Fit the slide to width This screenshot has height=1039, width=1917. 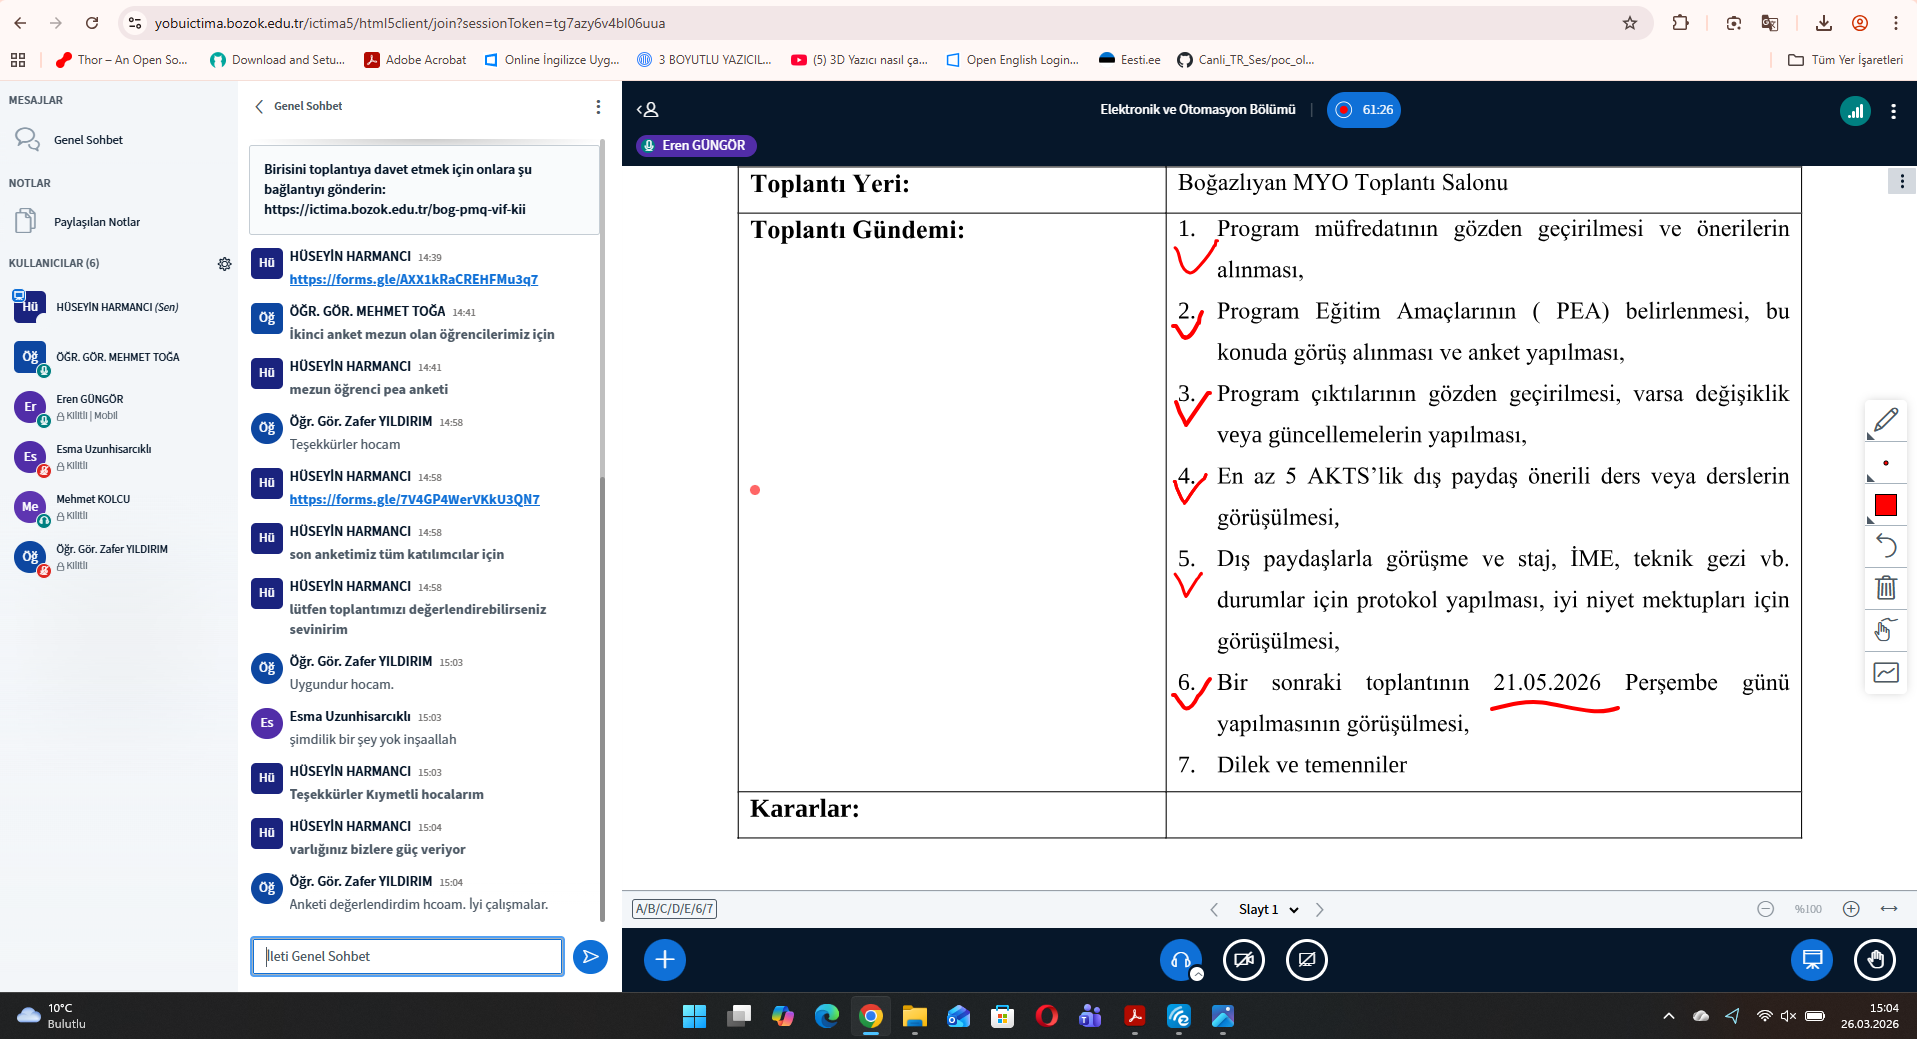coord(1889,909)
